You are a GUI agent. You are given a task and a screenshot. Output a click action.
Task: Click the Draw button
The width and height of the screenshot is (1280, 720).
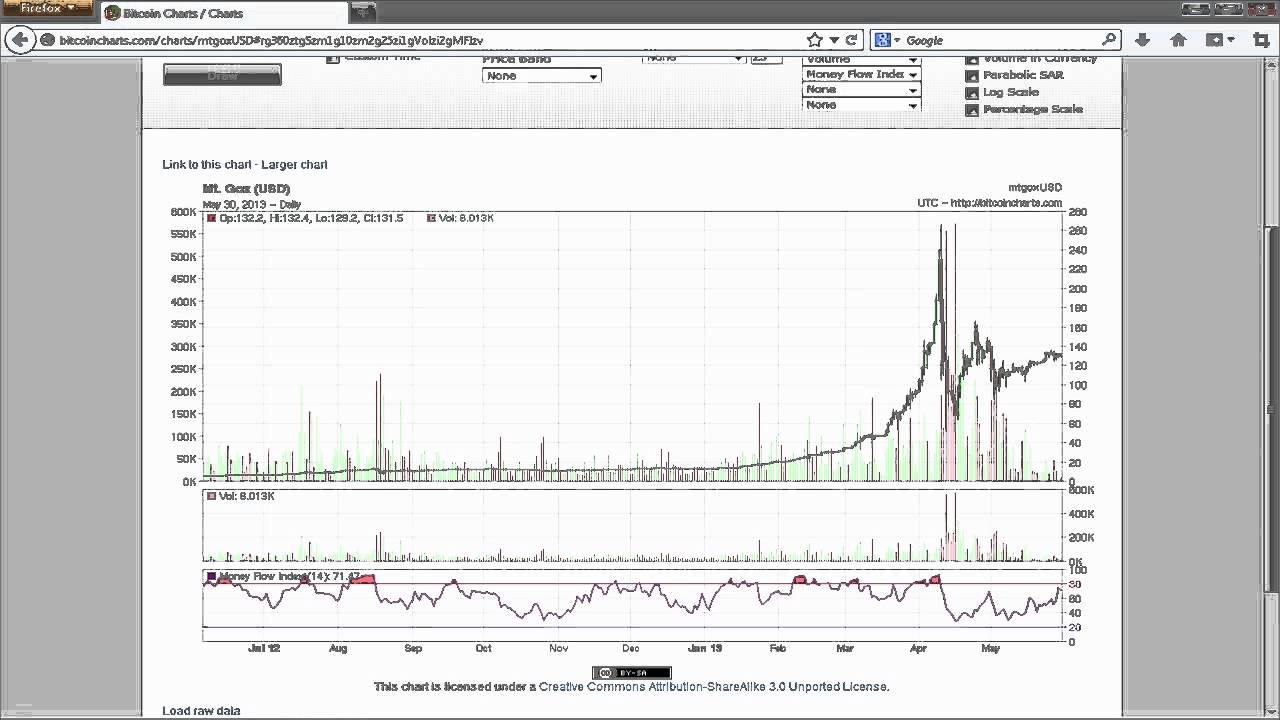pyautogui.click(x=222, y=75)
